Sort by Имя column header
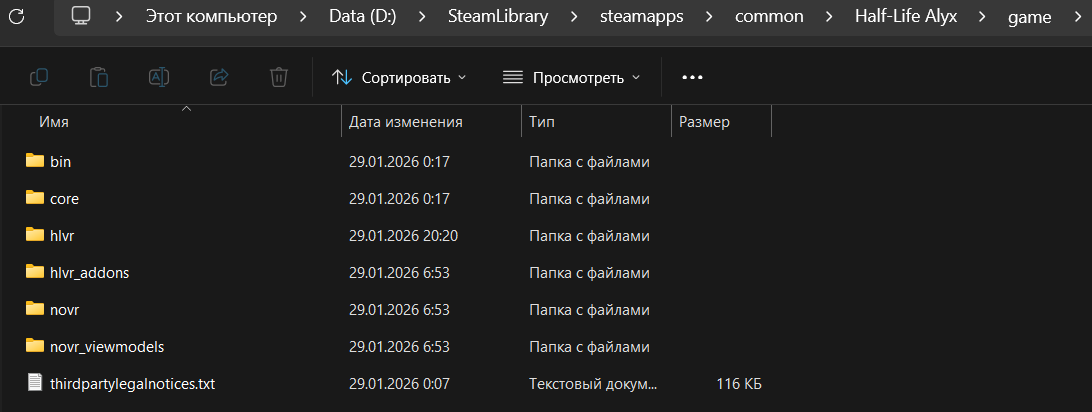Viewport: 1092px width, 412px height. (54, 122)
